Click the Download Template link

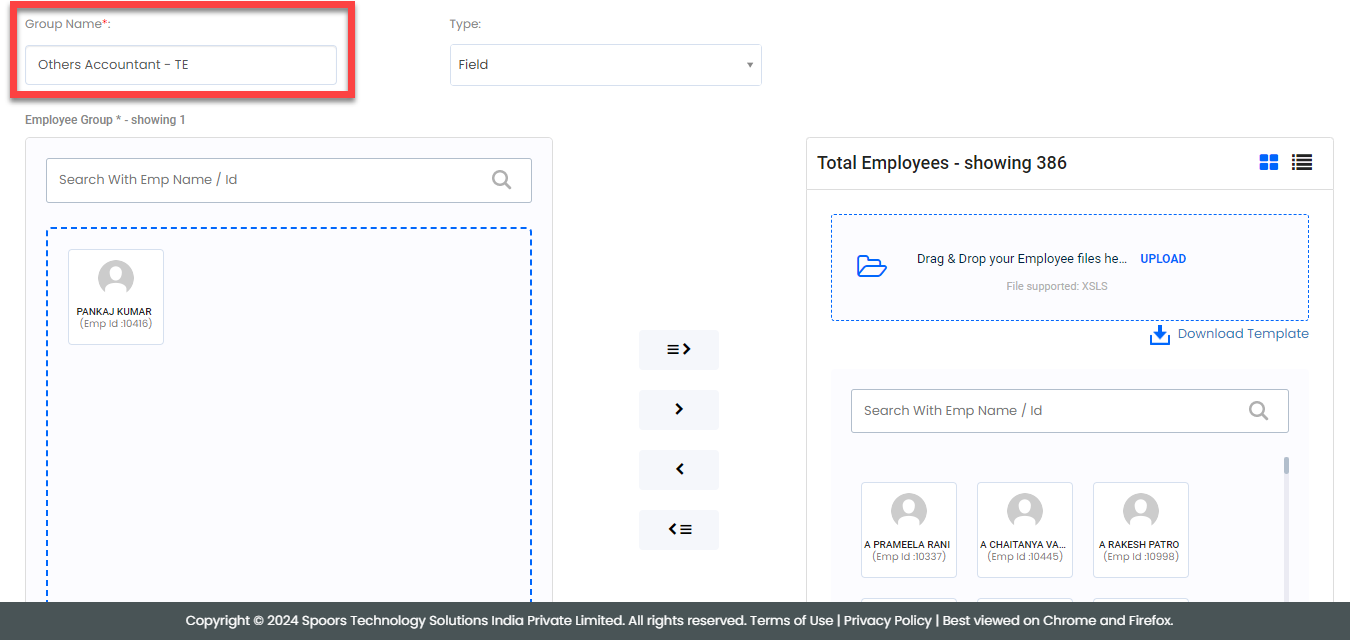1243,334
